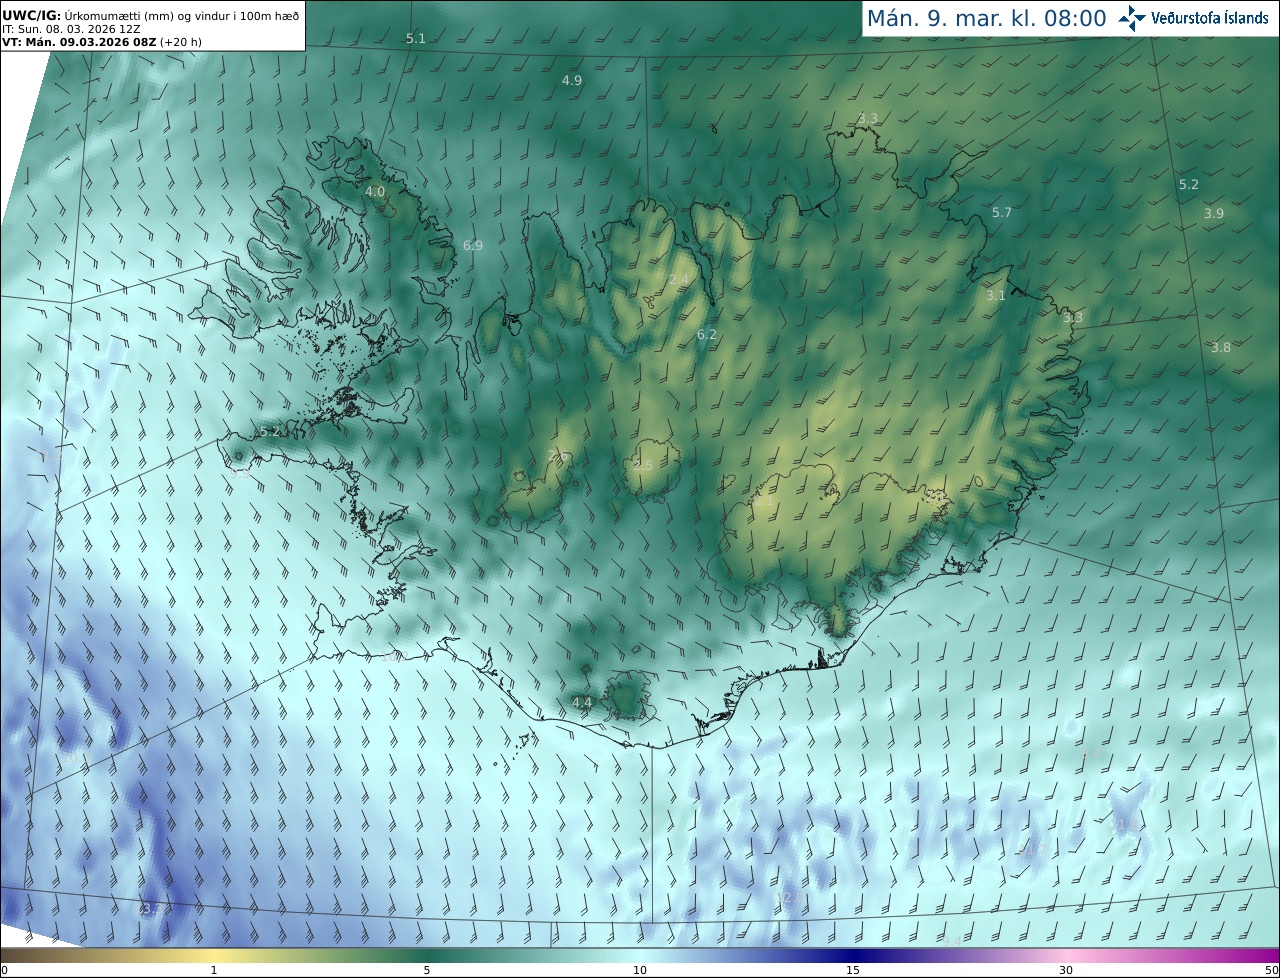Click the pink color bar segment above 30
Screen dimensions: 1280x978
click(1066, 955)
